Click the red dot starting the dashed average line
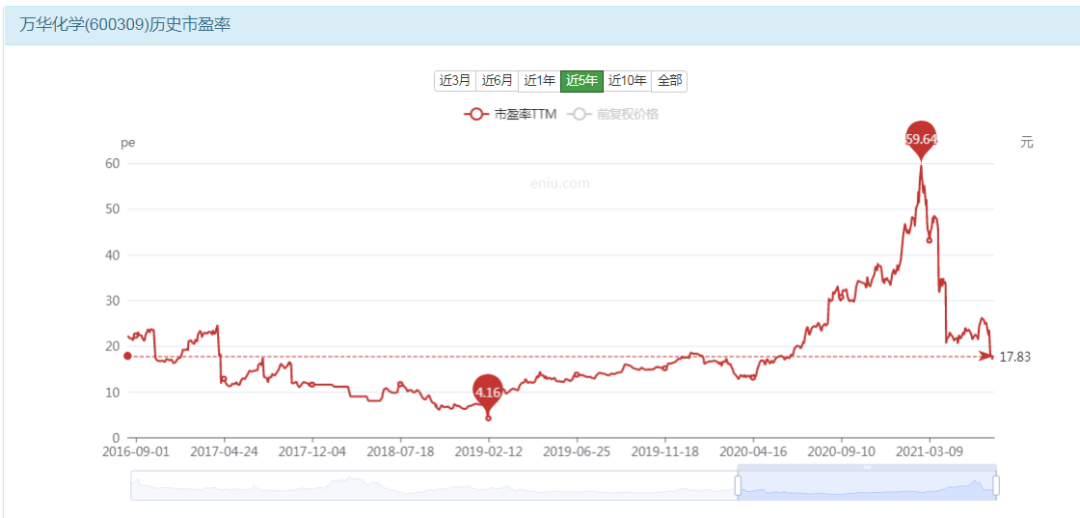The height and width of the screenshot is (518, 1080). point(127,356)
